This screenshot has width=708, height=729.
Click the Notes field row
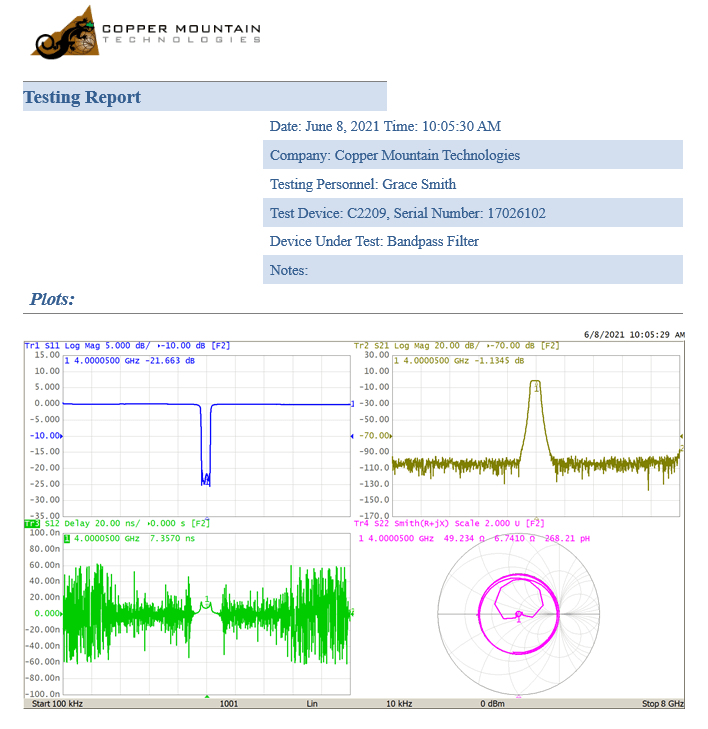point(472,270)
